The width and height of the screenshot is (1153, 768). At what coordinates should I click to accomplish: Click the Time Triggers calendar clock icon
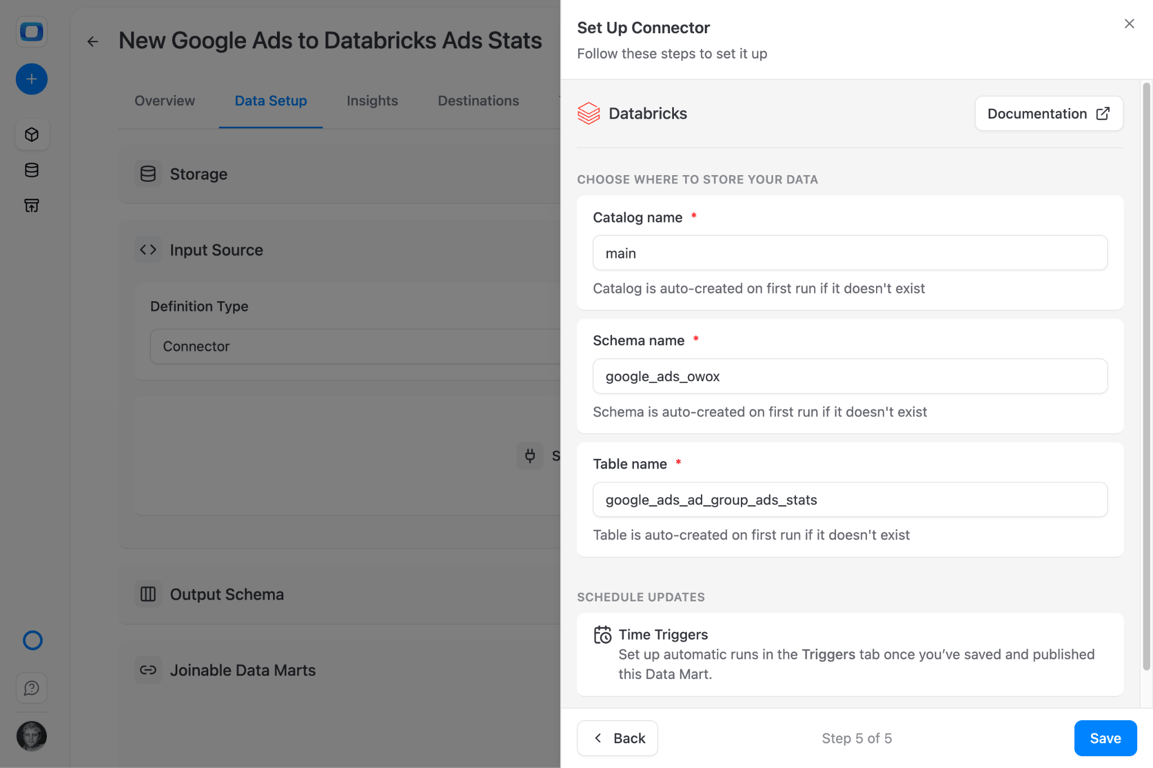pos(602,635)
